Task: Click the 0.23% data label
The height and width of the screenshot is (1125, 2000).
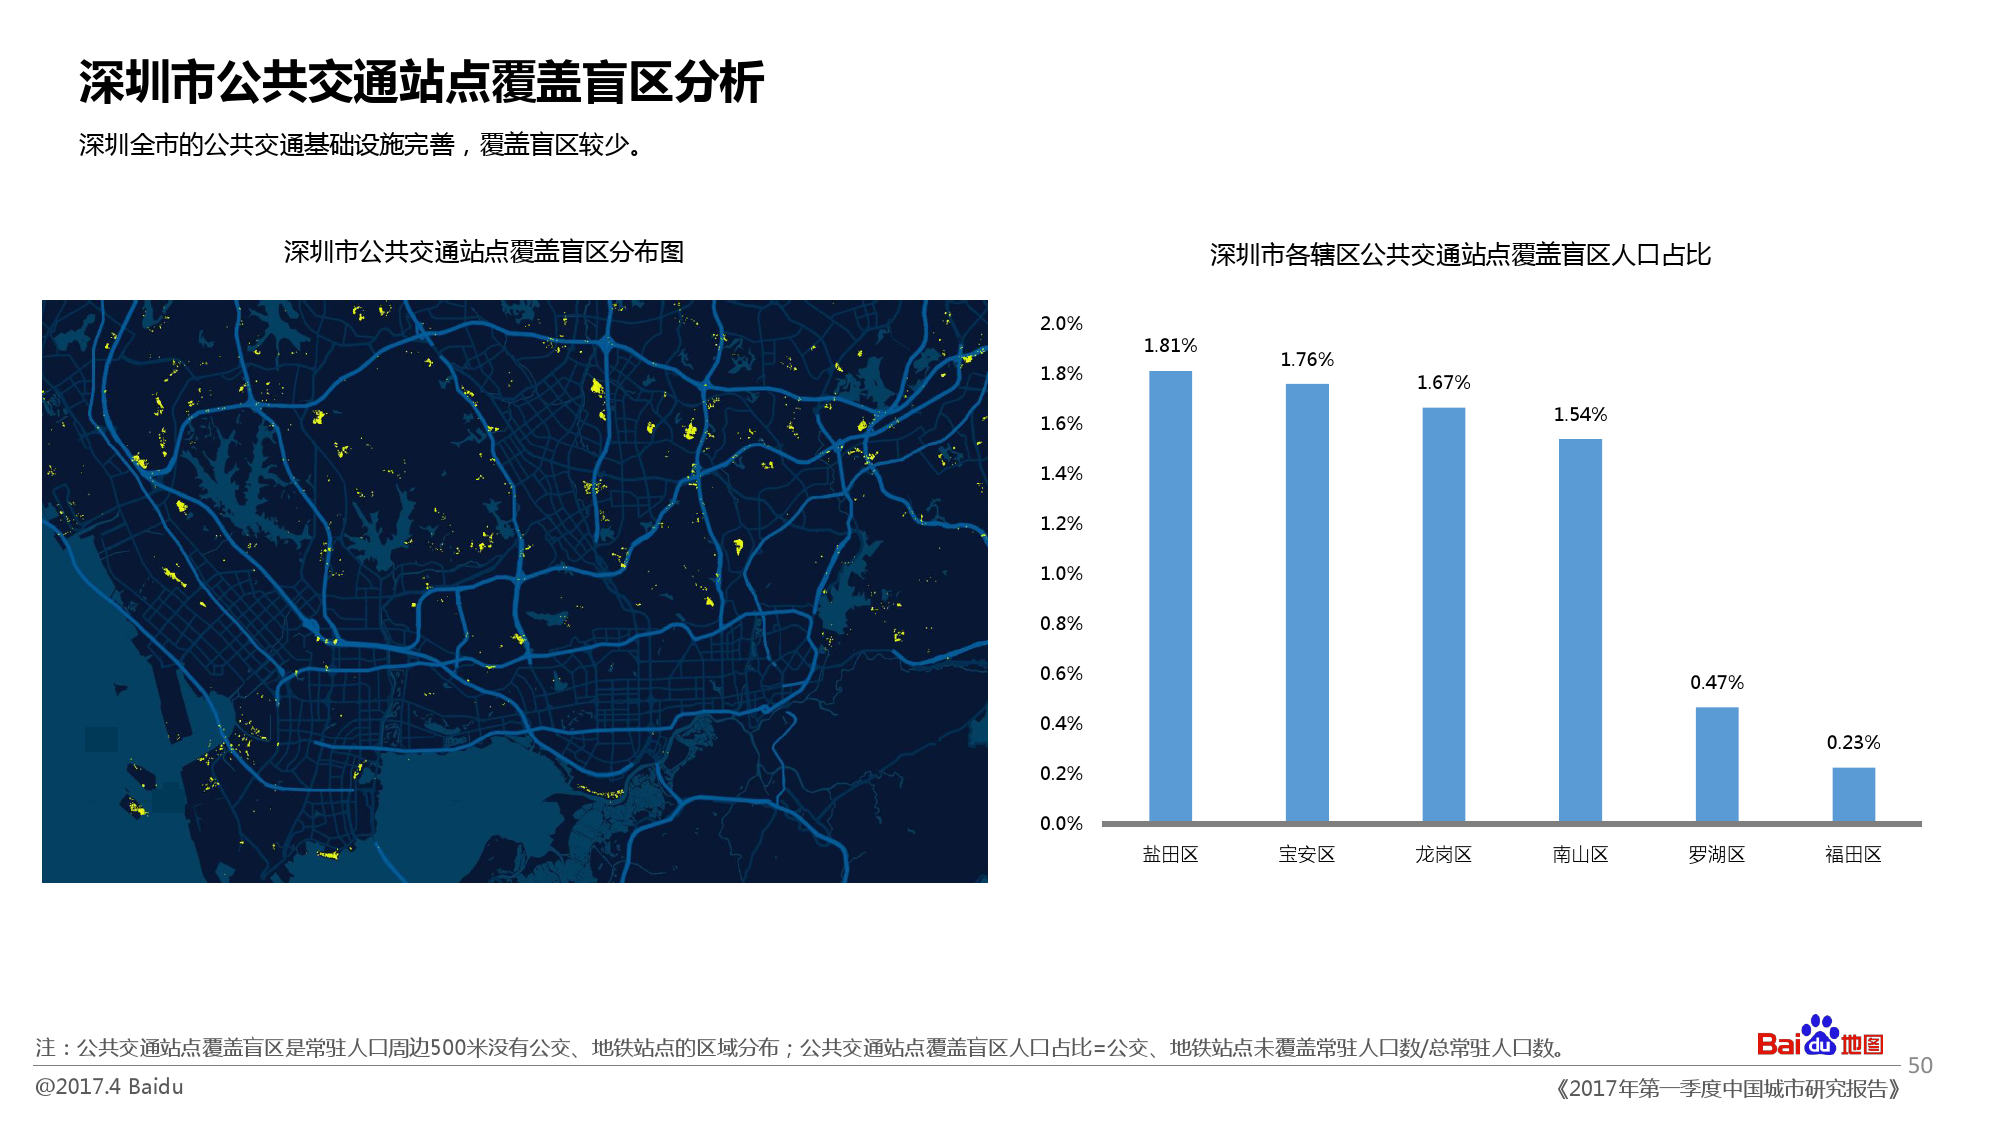Action: point(1853,742)
